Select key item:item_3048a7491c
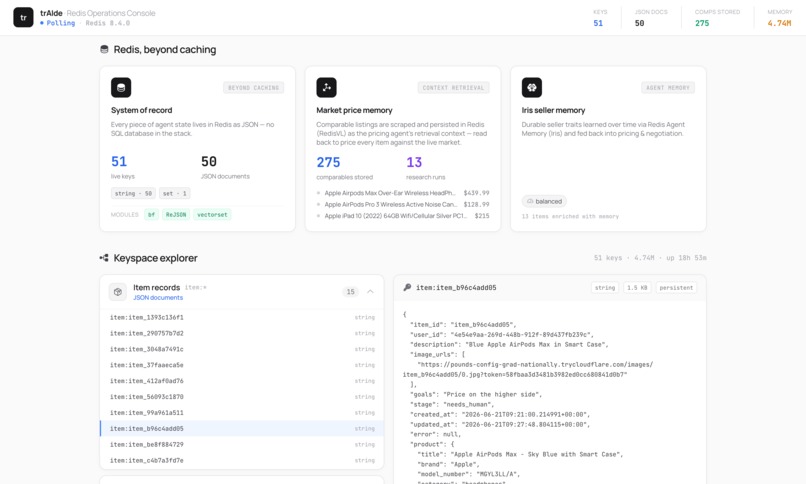The width and height of the screenshot is (806, 484). point(242,349)
